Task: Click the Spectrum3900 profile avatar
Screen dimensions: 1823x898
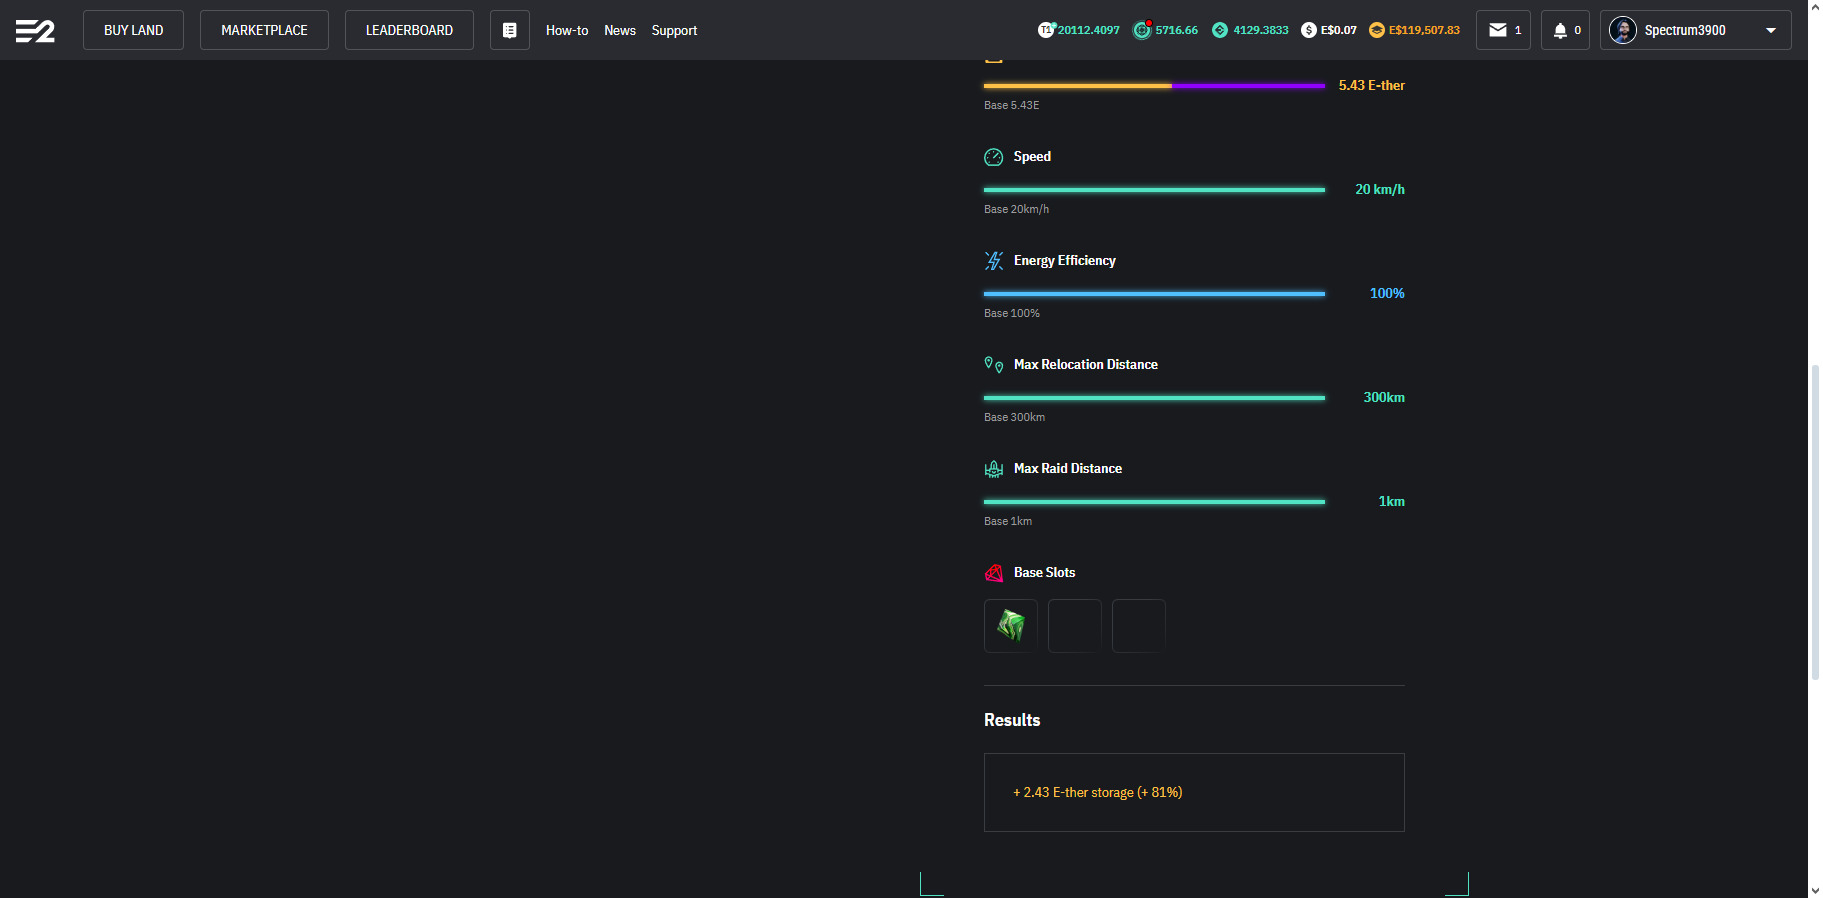Action: [1623, 30]
